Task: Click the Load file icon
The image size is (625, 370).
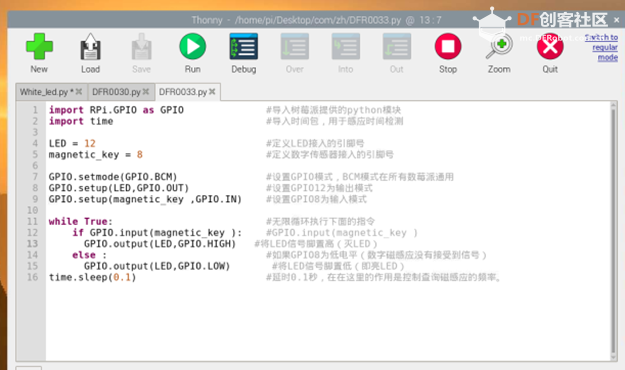Action: 90,47
